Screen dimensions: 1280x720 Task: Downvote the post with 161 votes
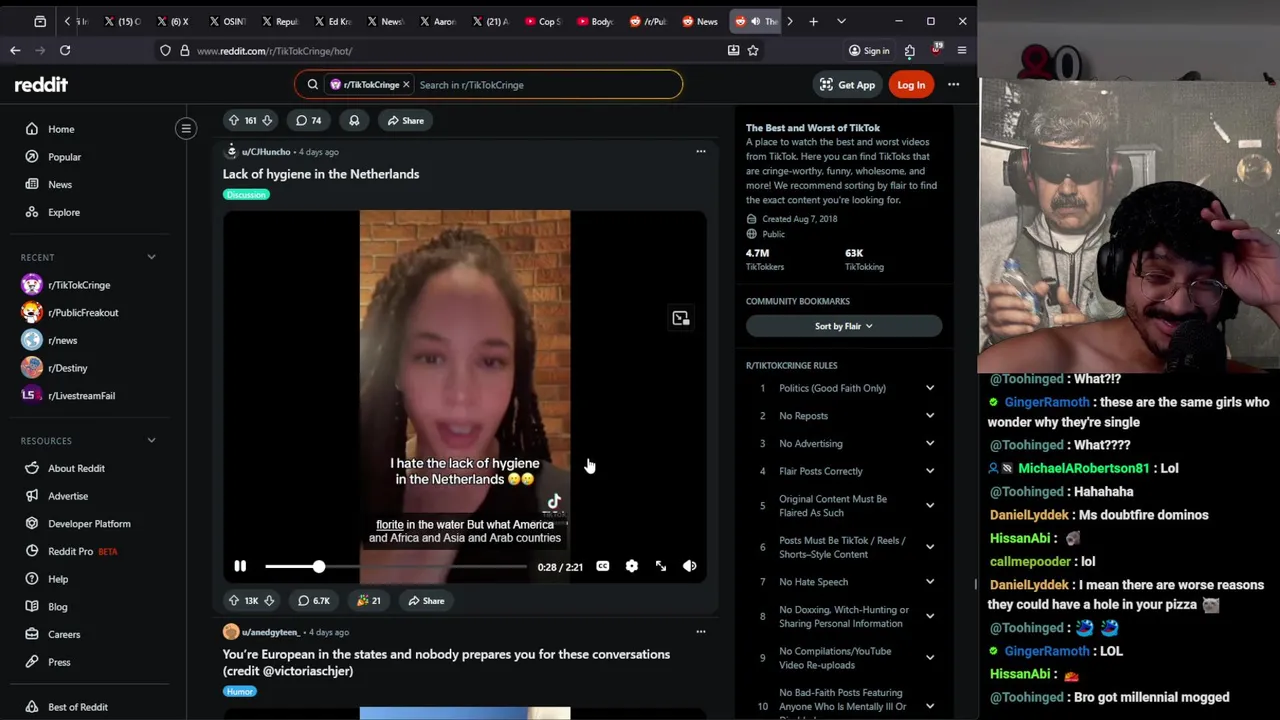click(x=267, y=121)
